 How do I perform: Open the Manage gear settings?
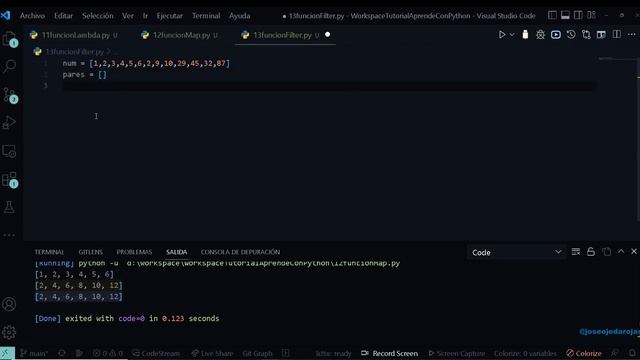click(x=9, y=332)
